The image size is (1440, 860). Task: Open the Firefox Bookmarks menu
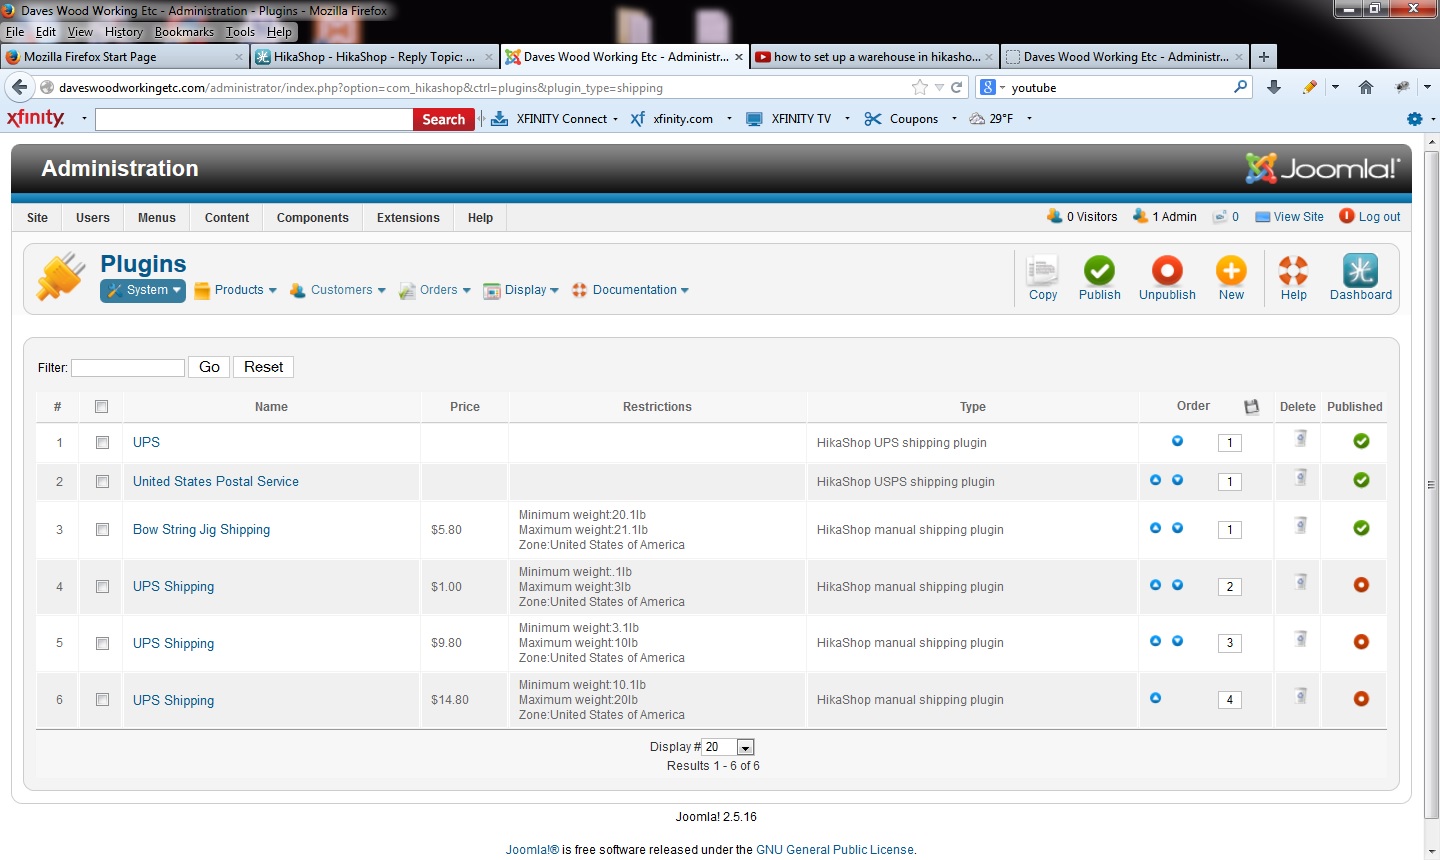(184, 32)
